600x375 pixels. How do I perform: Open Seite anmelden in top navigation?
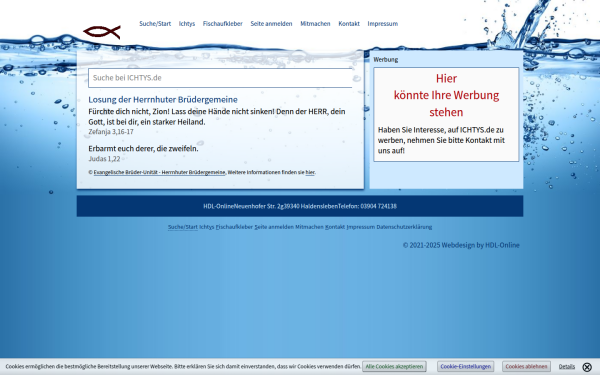click(271, 24)
